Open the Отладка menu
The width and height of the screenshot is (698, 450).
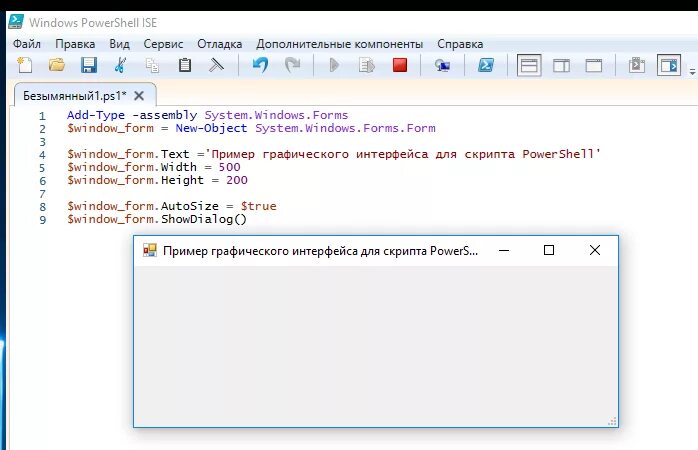tap(219, 44)
